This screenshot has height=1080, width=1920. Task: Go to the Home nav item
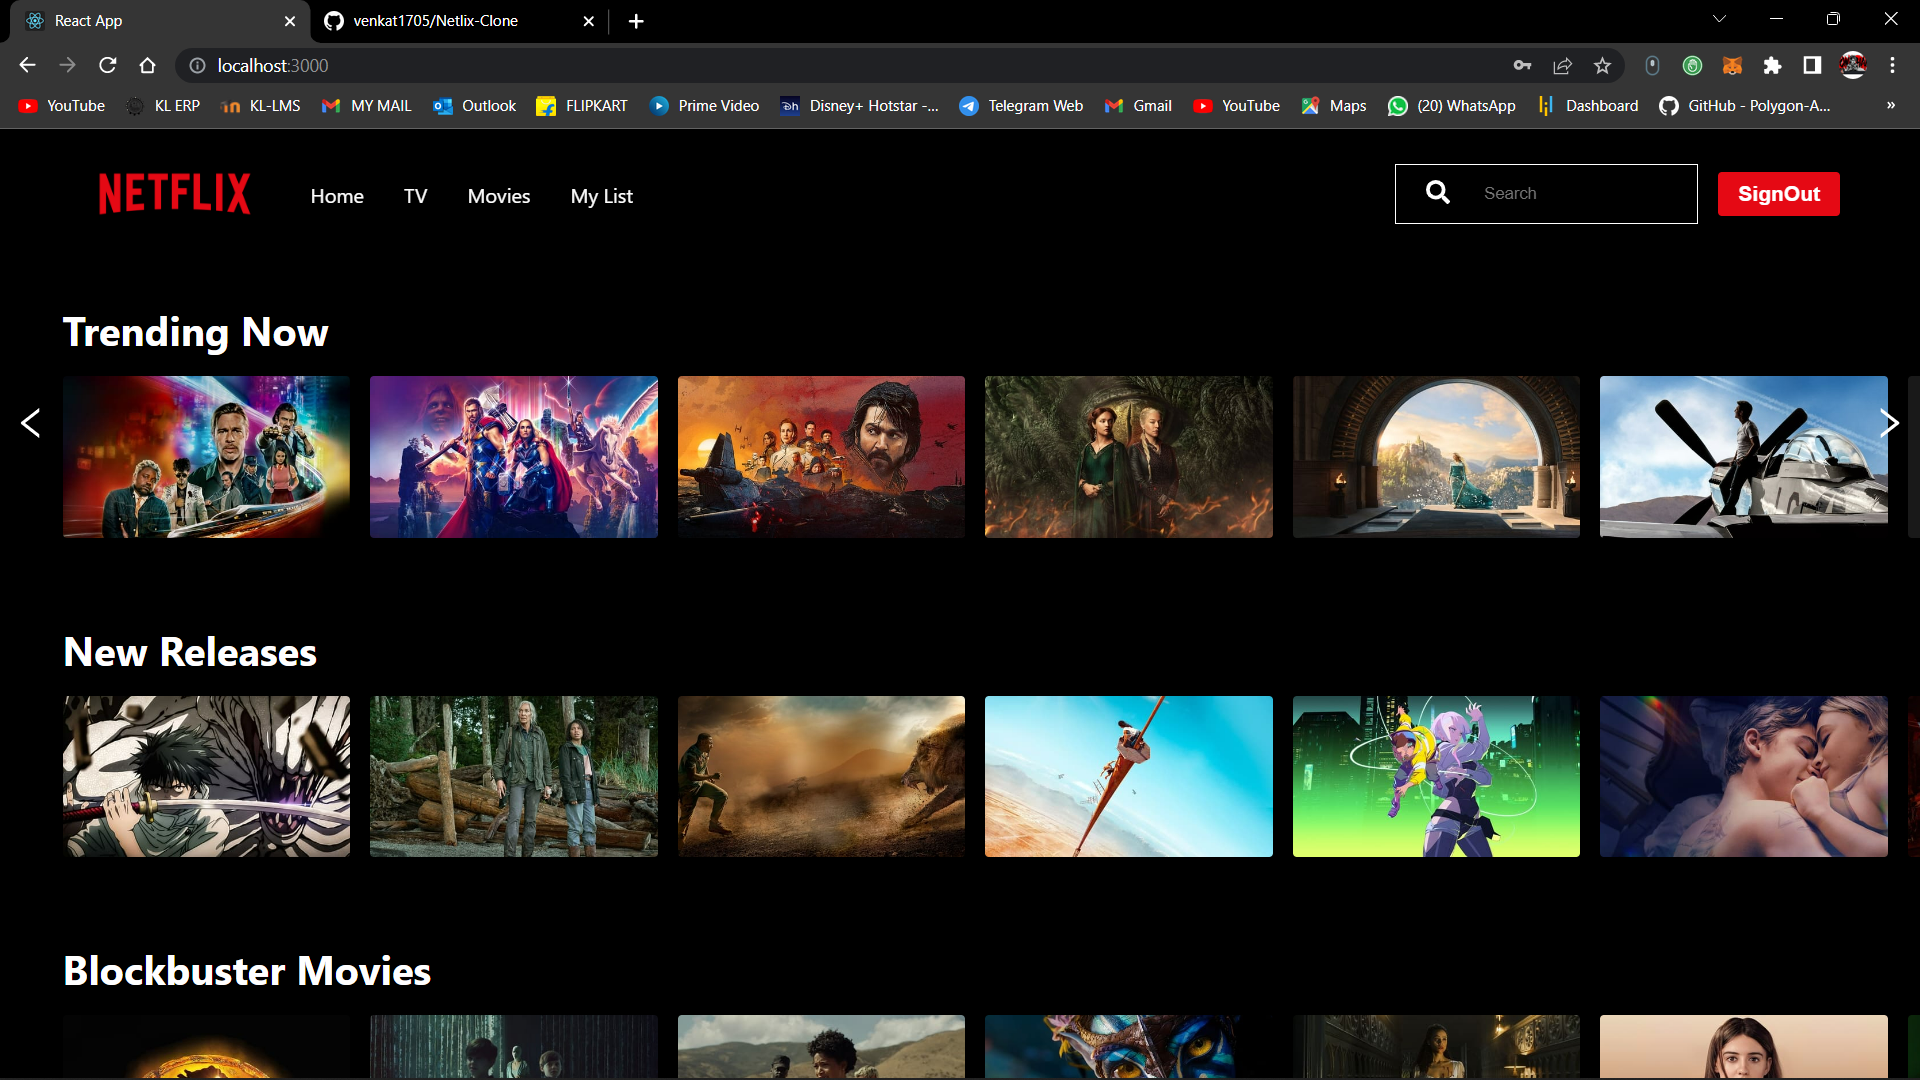[x=337, y=196]
